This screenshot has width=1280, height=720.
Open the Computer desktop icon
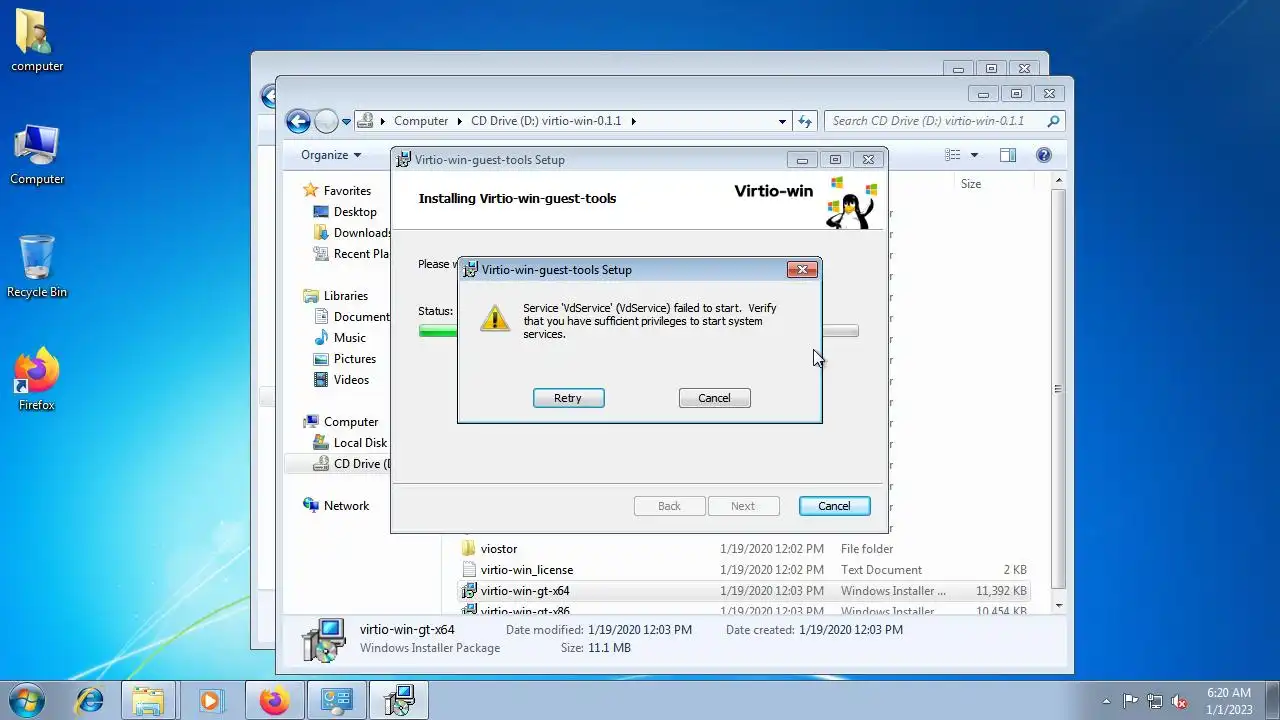[x=37, y=155]
